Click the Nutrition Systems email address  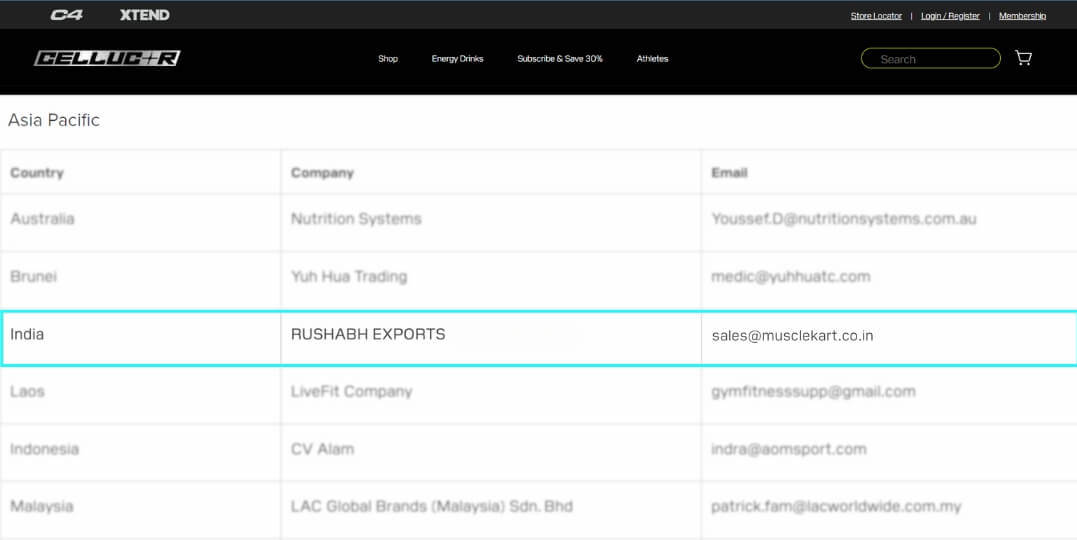tap(843, 219)
